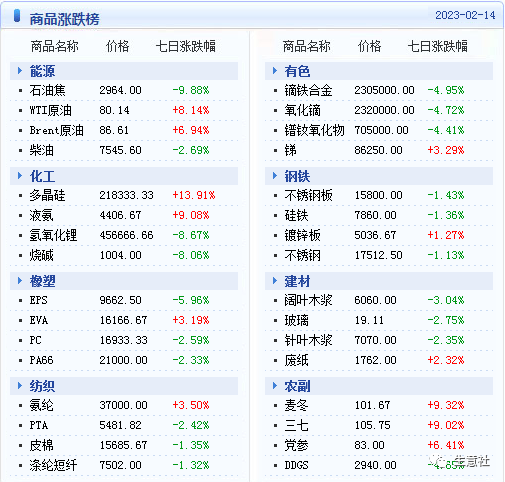Select the 党参 commodity name
The width and height of the screenshot is (505, 482).
(296, 445)
